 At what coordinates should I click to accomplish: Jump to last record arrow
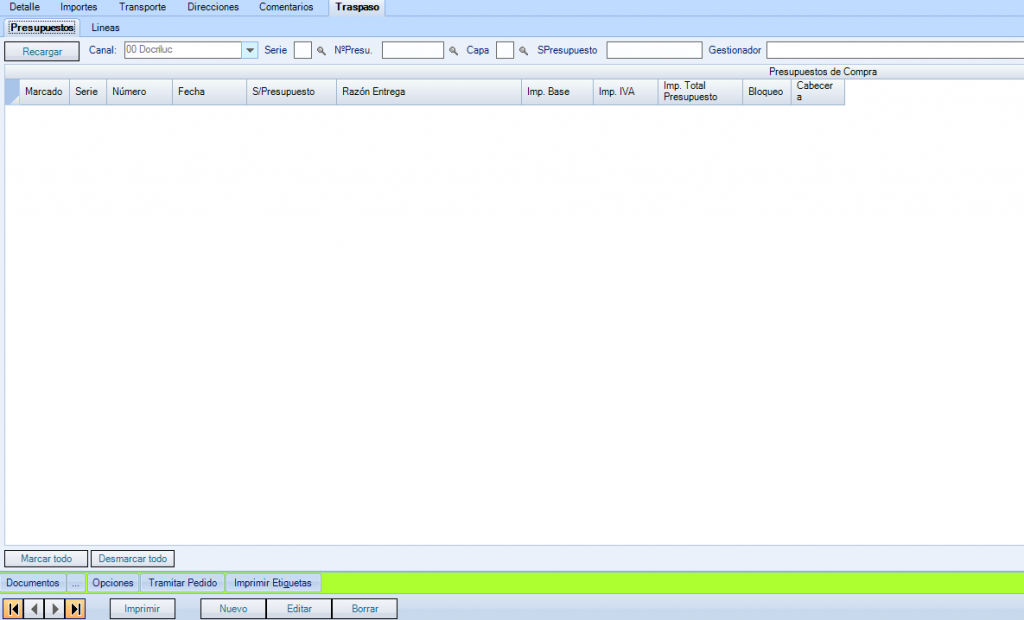(76, 609)
